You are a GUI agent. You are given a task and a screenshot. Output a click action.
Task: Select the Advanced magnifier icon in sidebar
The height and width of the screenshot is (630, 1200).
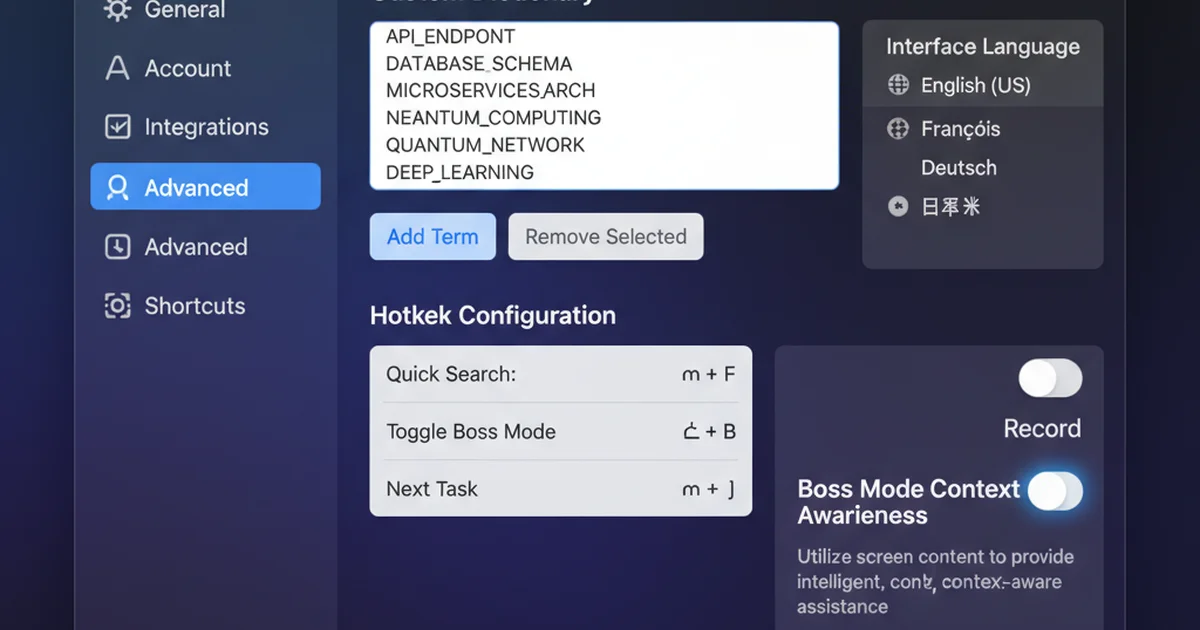pos(117,187)
